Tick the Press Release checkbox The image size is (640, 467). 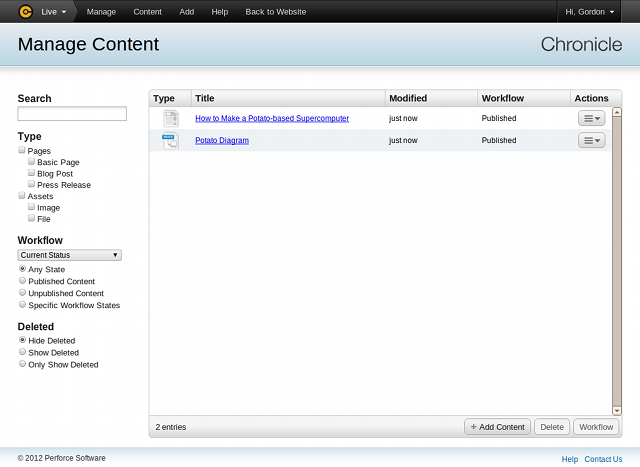(x=32, y=185)
